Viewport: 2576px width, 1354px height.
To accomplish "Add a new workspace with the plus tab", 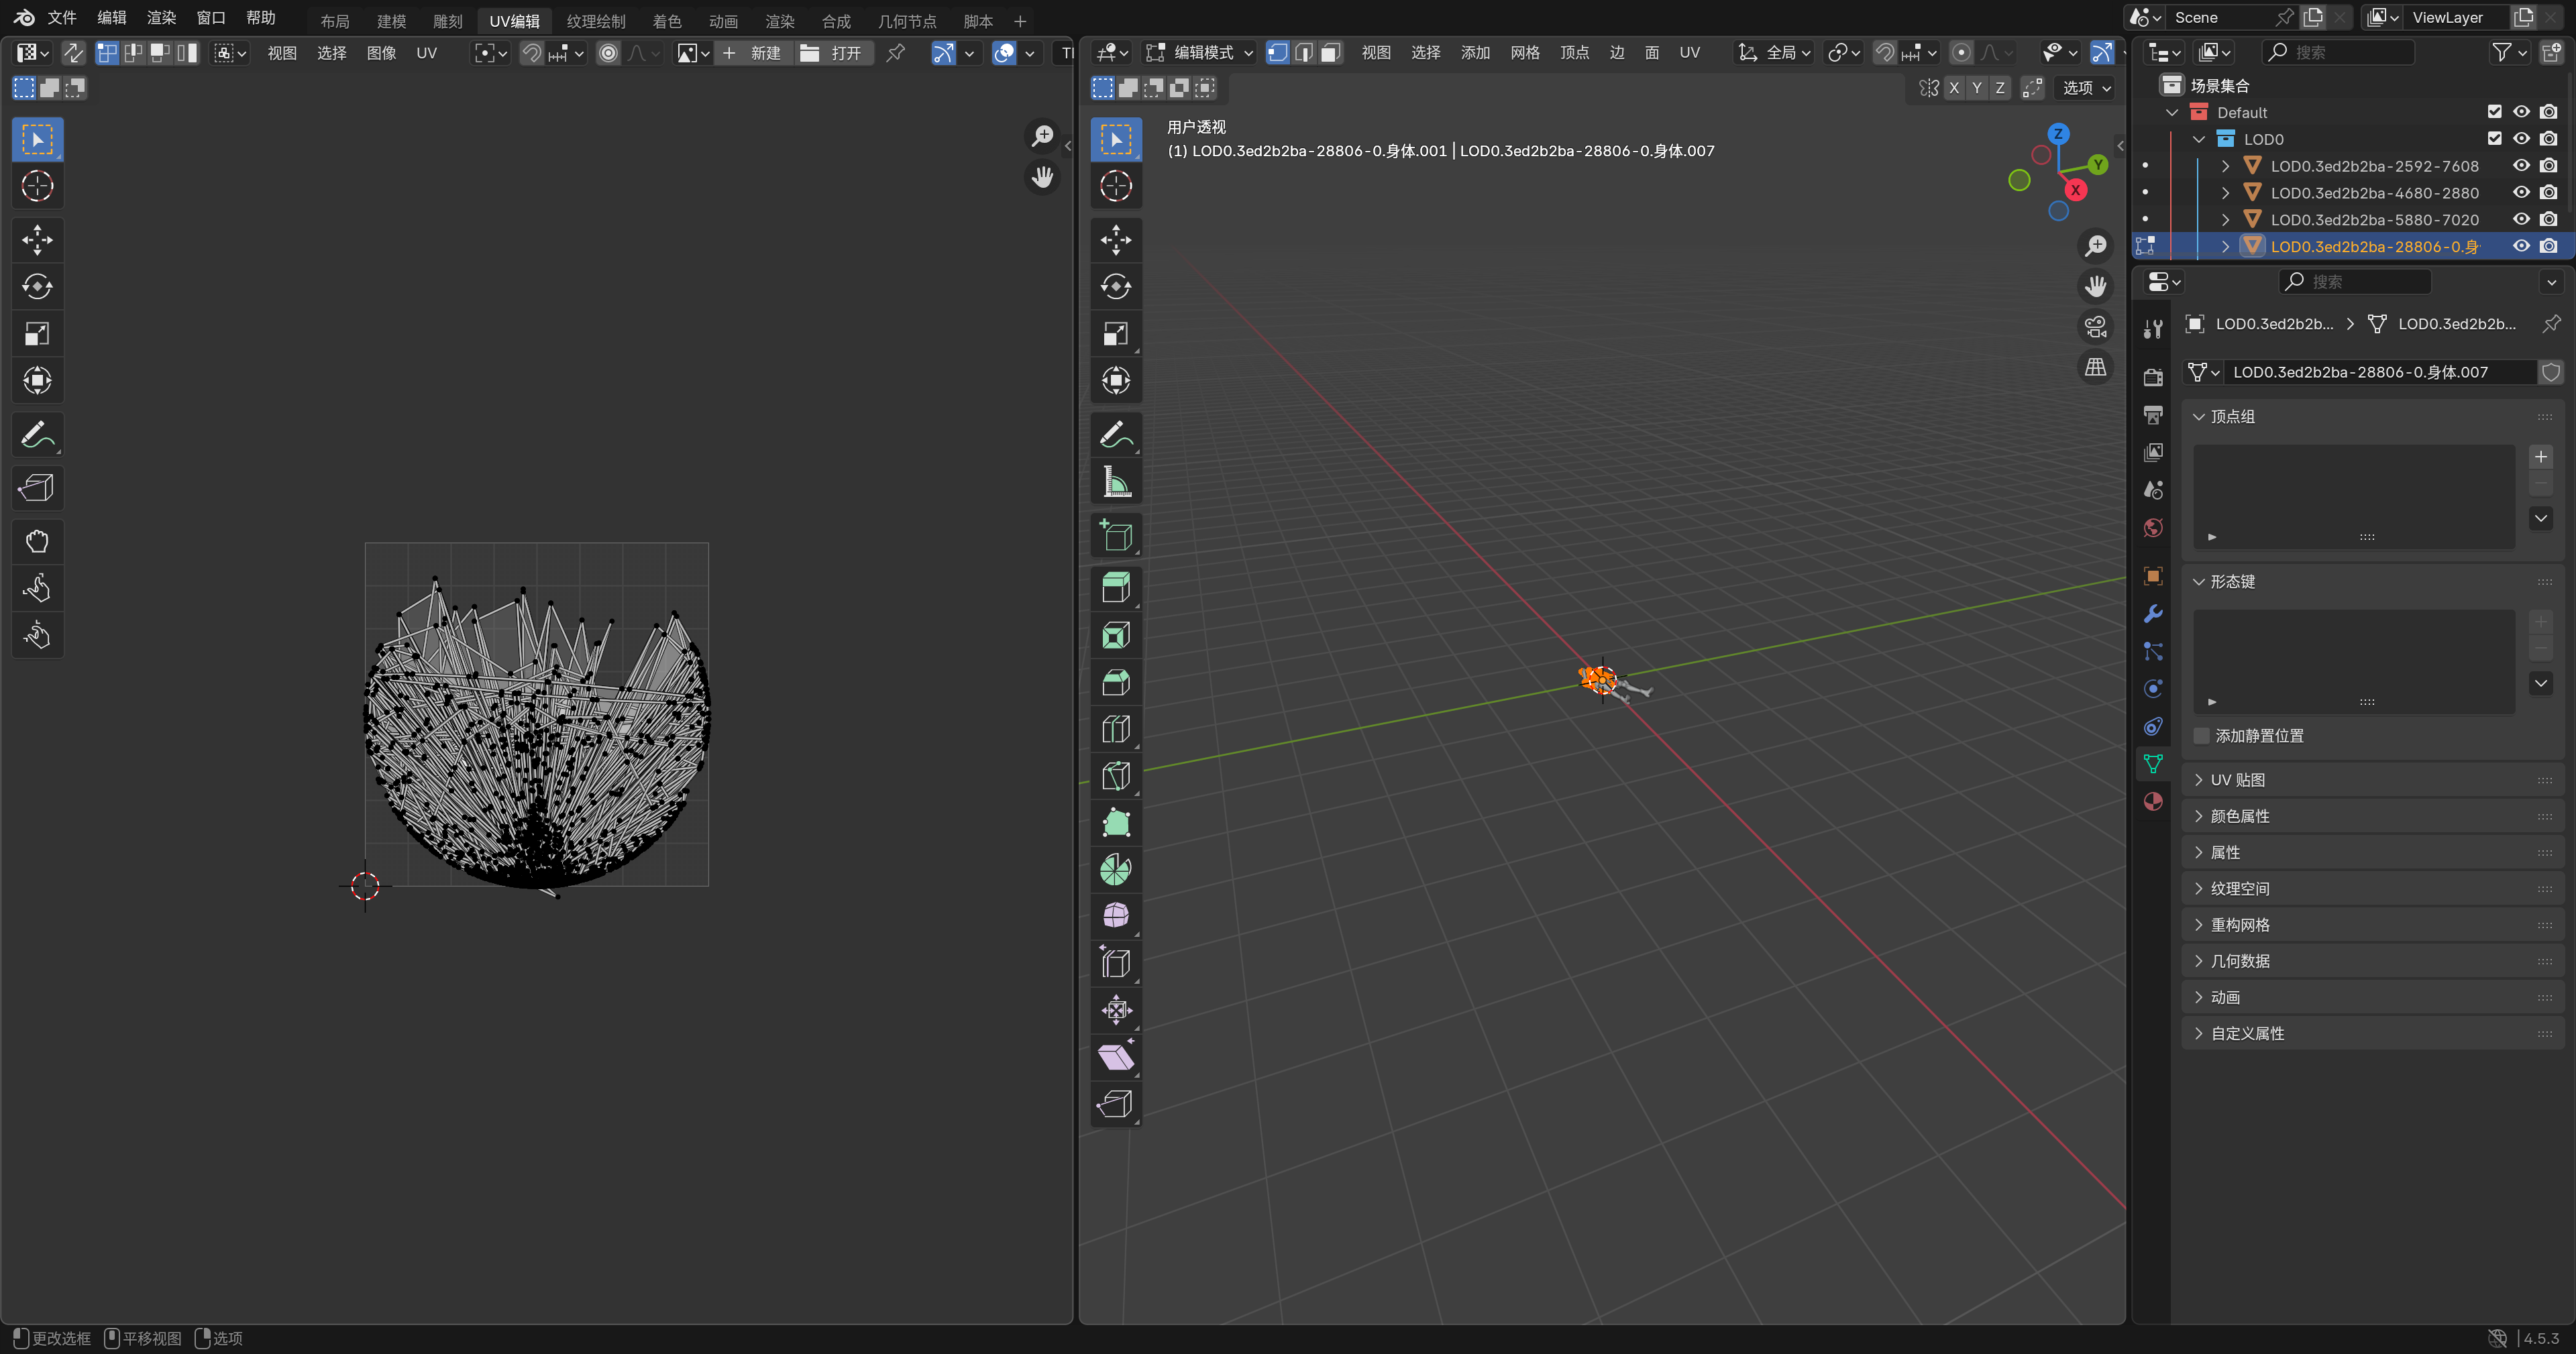I will (1020, 21).
